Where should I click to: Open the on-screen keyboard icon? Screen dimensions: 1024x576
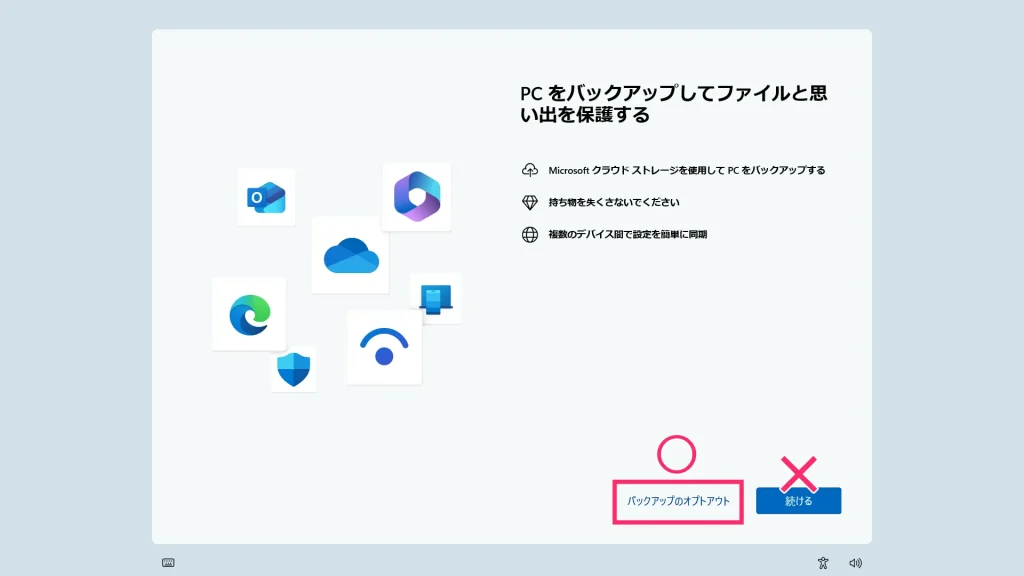(168, 563)
